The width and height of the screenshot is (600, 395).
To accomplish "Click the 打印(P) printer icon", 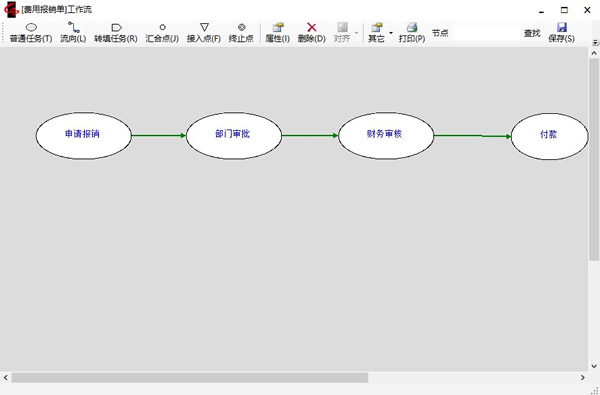I will 412,27.
